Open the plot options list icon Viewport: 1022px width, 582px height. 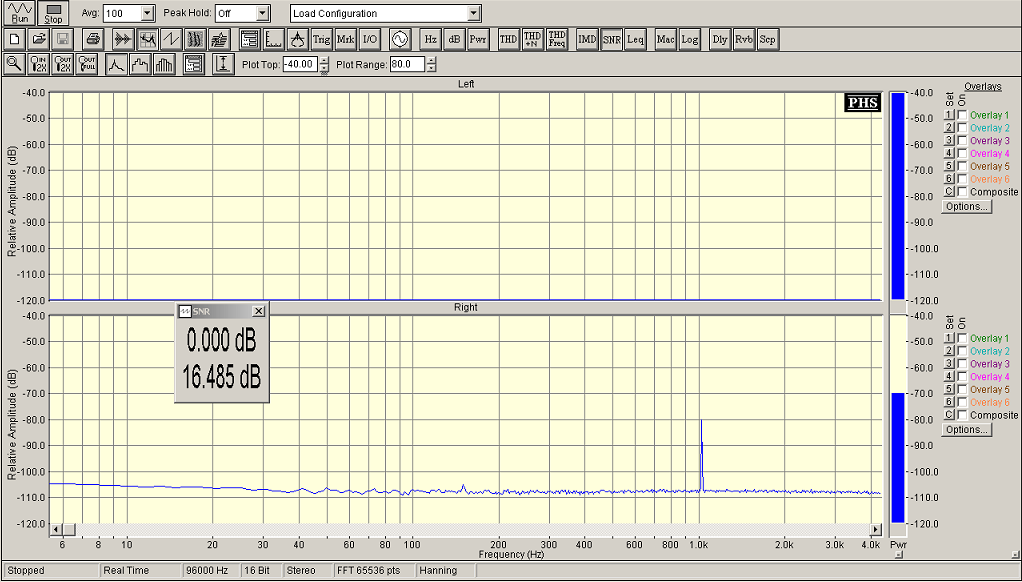[x=194, y=64]
